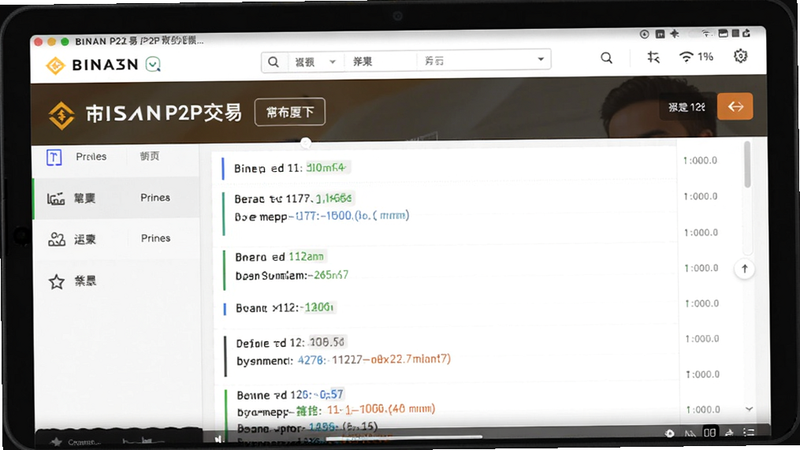This screenshot has width=800, height=450.
Task: Open the 'Boanr x112:-1200' listing row
Action: (444, 308)
